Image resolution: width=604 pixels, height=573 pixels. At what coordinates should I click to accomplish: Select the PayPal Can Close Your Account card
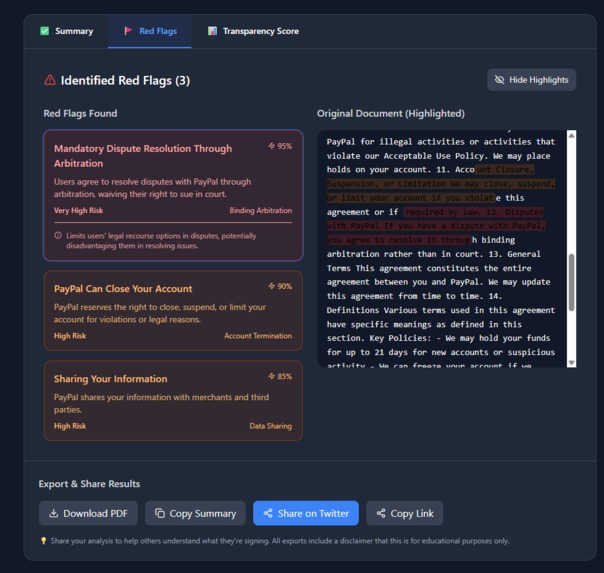[x=173, y=310]
